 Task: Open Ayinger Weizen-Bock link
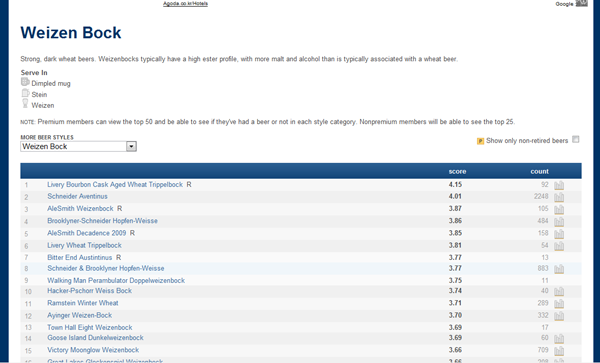pos(80,315)
